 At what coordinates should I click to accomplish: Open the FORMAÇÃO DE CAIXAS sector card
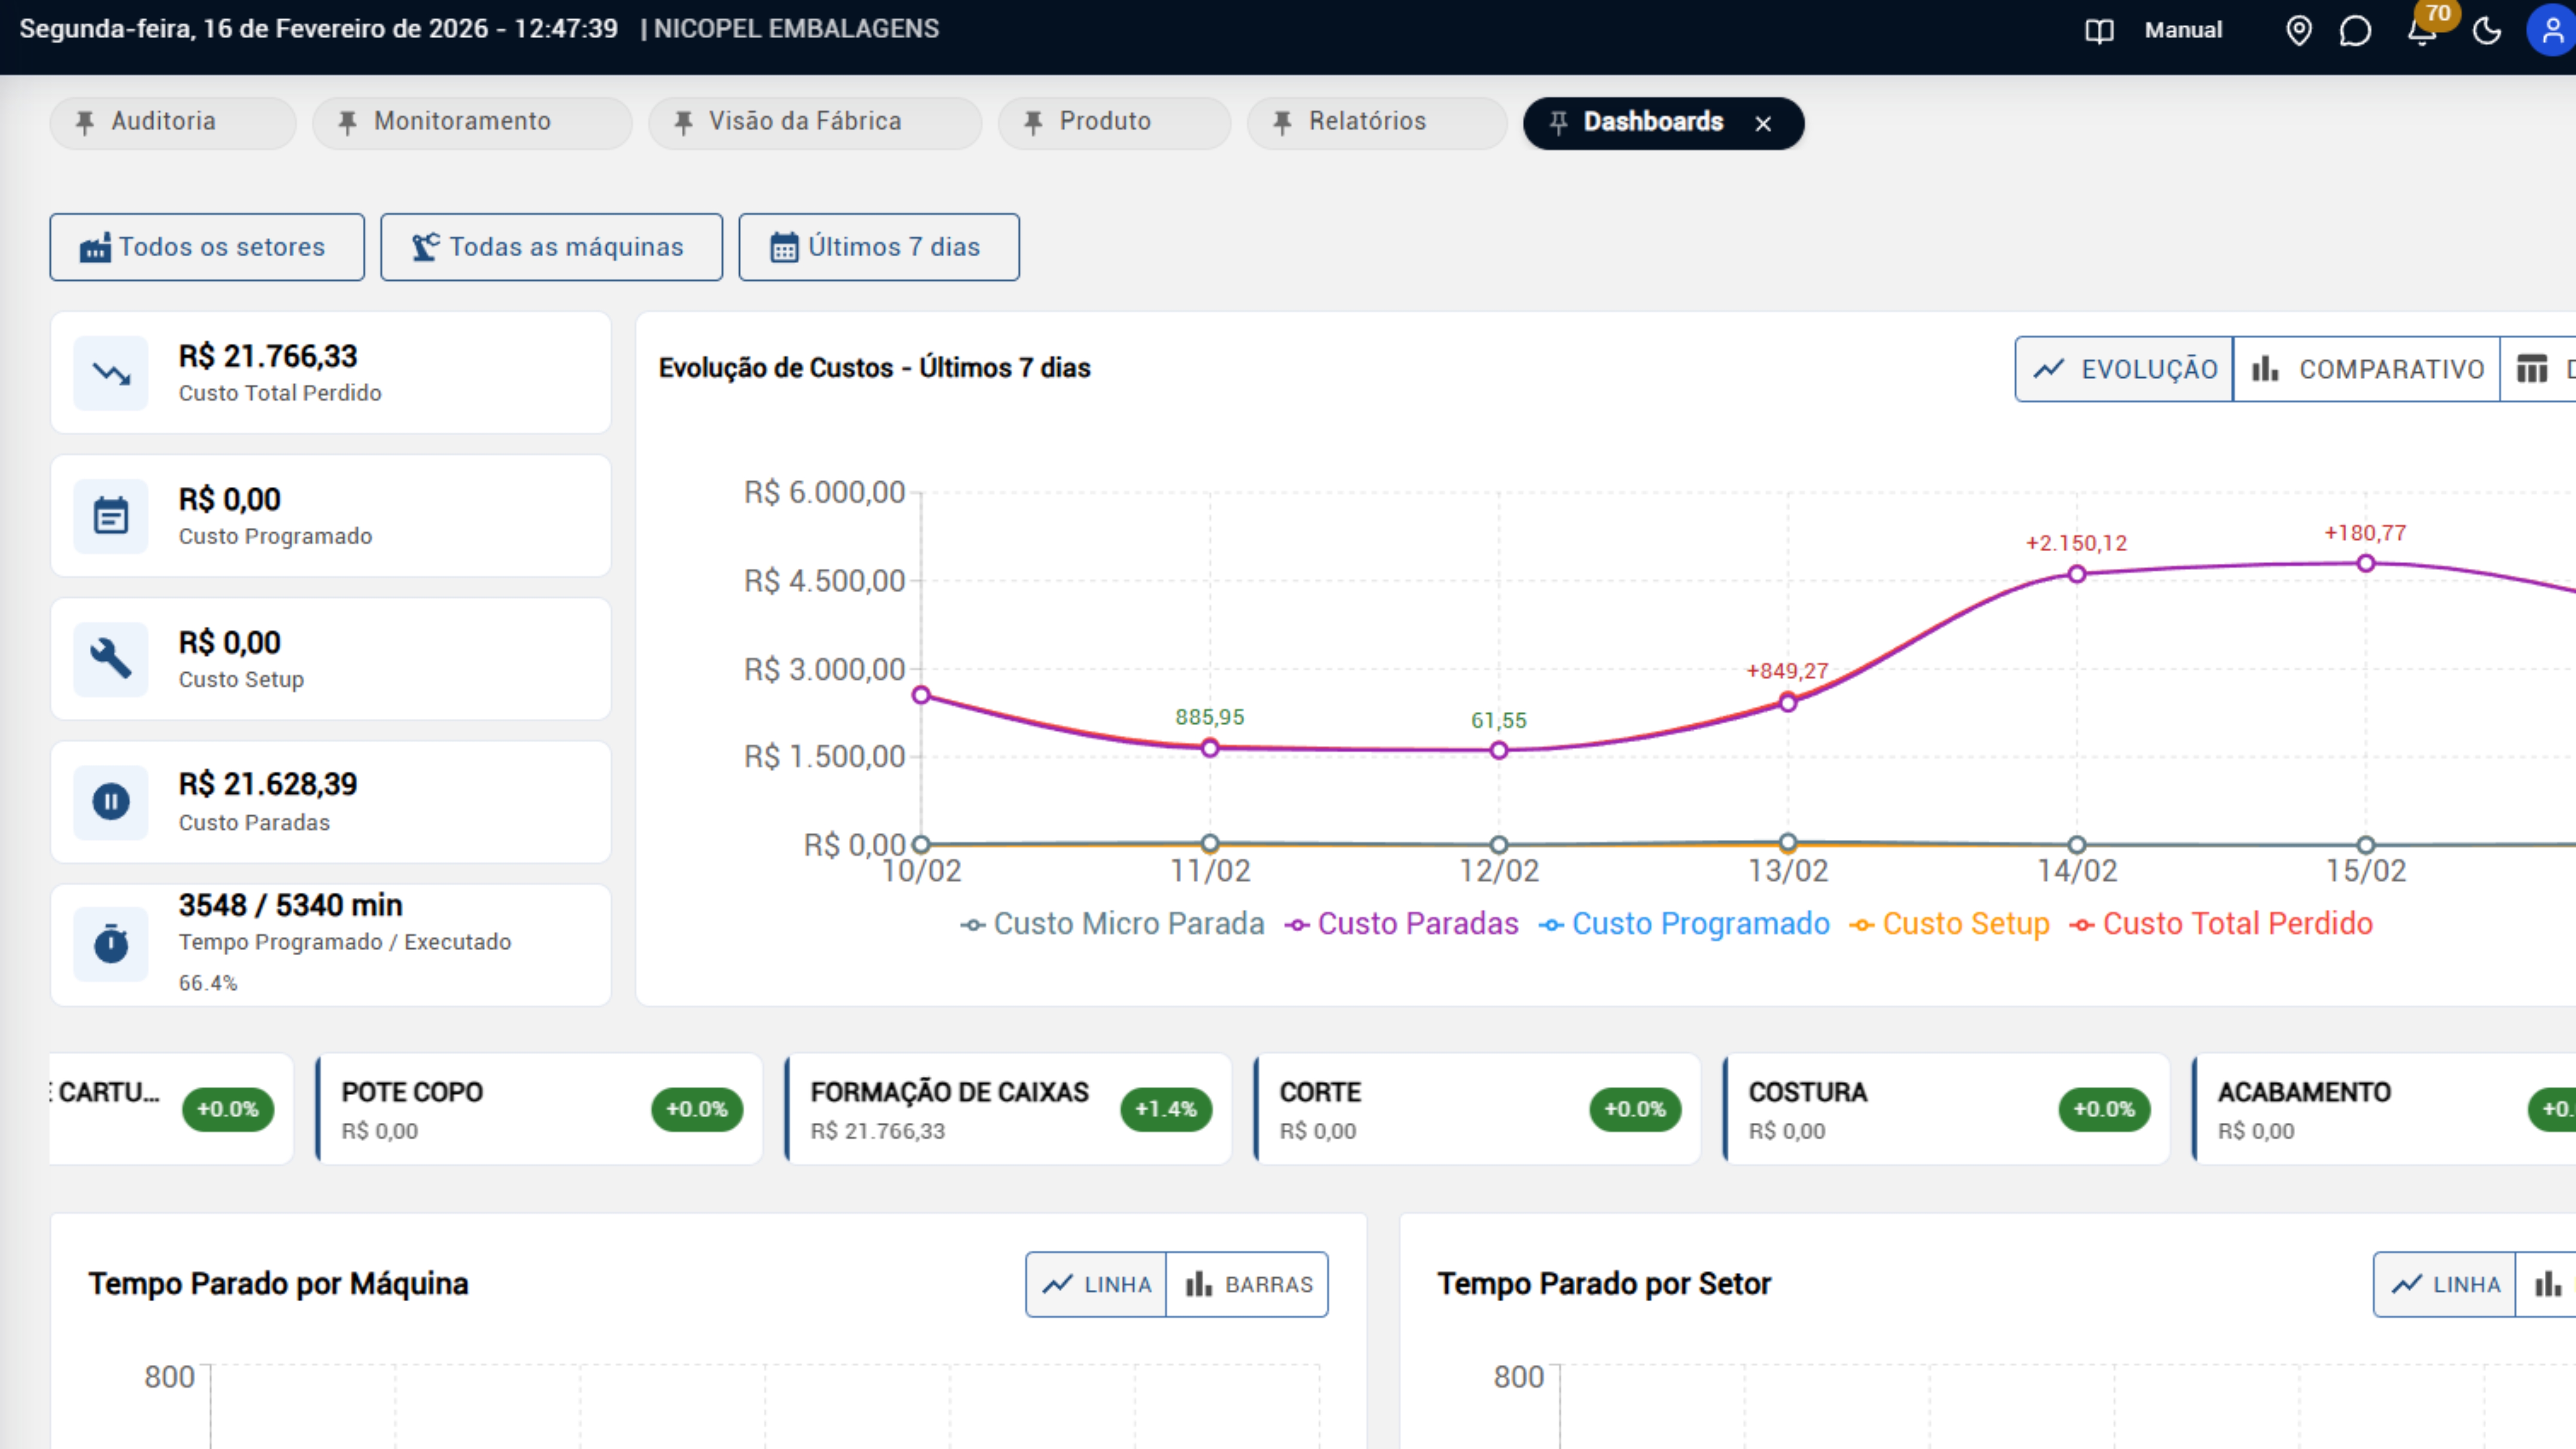1008,1109
